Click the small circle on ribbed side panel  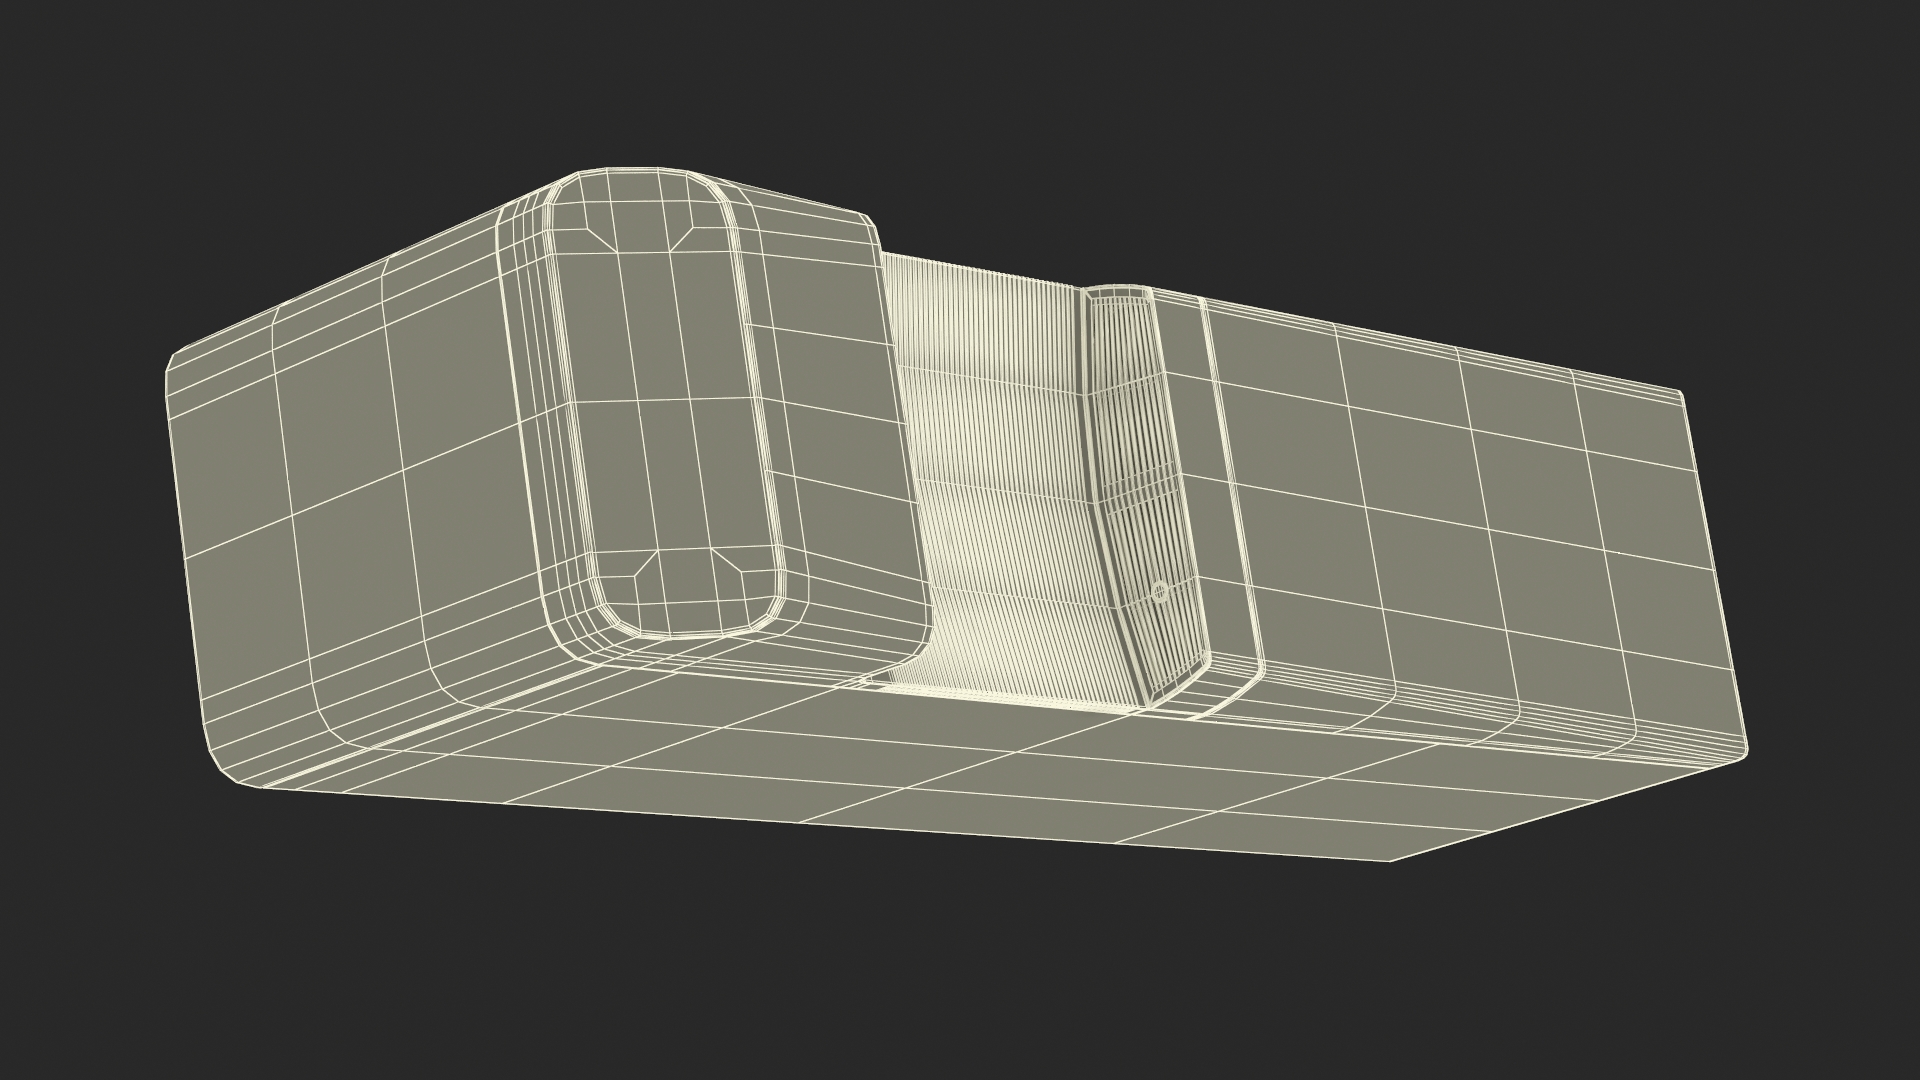tap(1160, 592)
